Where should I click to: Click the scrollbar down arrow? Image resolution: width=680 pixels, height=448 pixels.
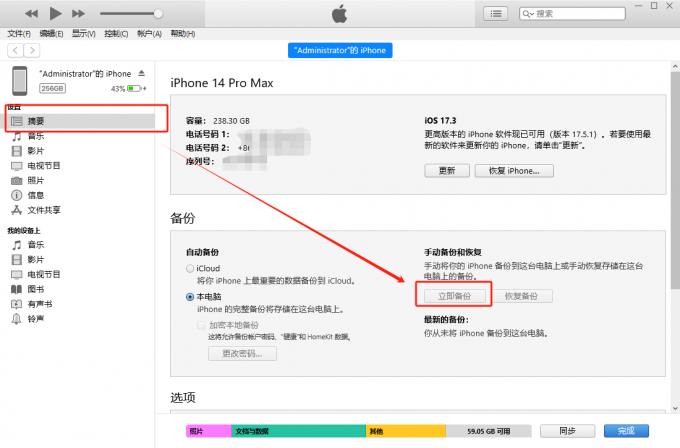coord(675,409)
